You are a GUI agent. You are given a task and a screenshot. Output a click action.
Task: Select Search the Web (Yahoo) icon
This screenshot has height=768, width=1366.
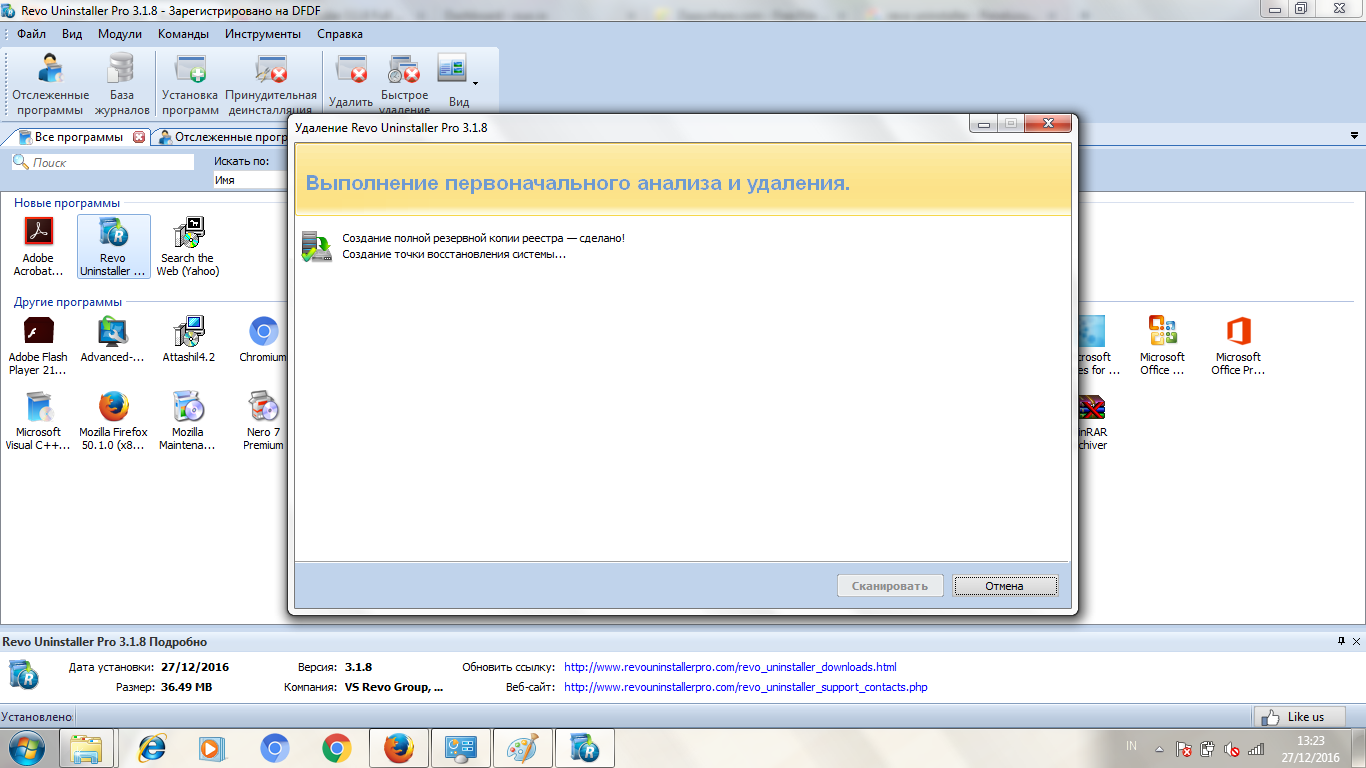(188, 248)
